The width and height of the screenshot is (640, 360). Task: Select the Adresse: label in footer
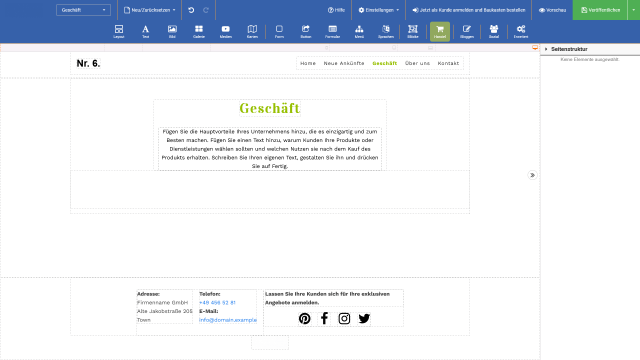(149, 294)
